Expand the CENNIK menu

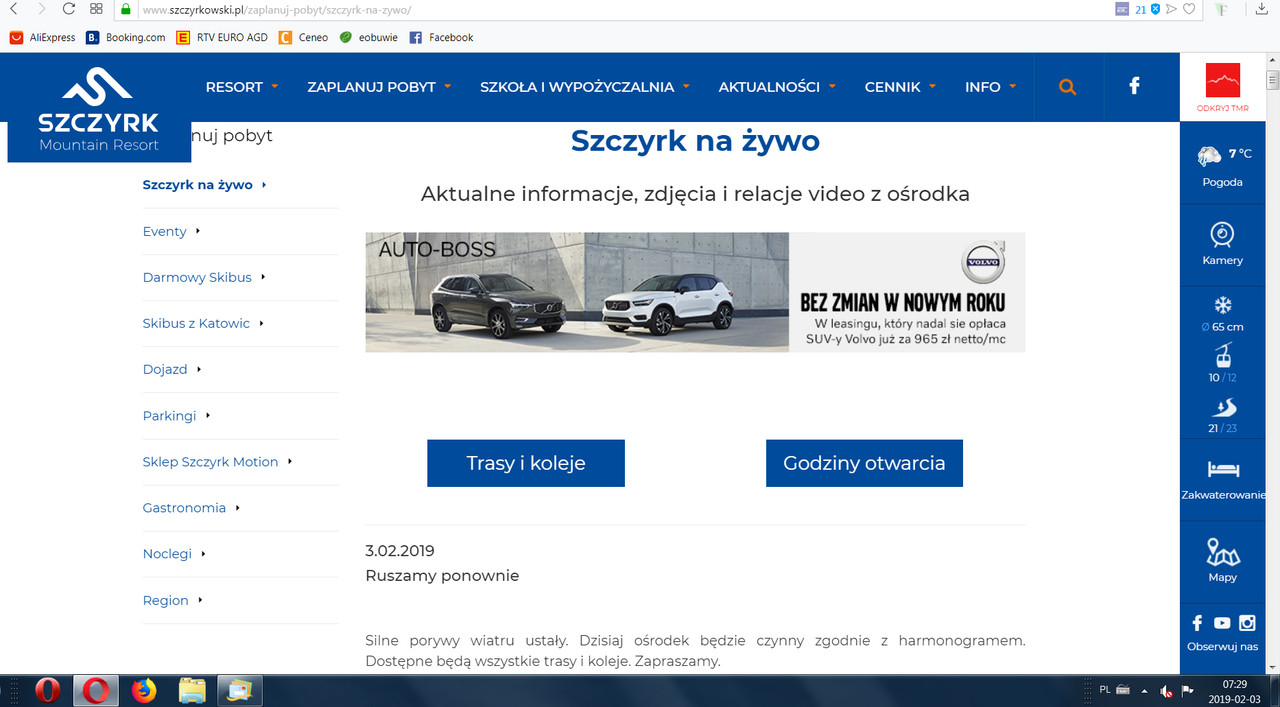click(x=900, y=87)
